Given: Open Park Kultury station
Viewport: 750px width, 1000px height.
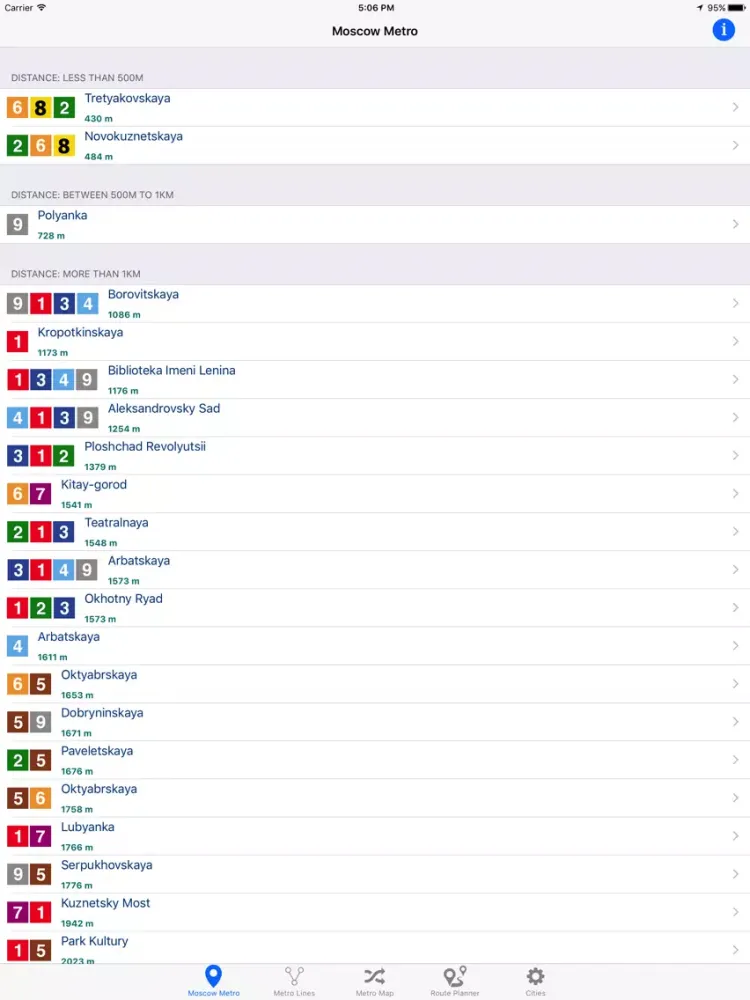Looking at the screenshot, I should point(375,948).
